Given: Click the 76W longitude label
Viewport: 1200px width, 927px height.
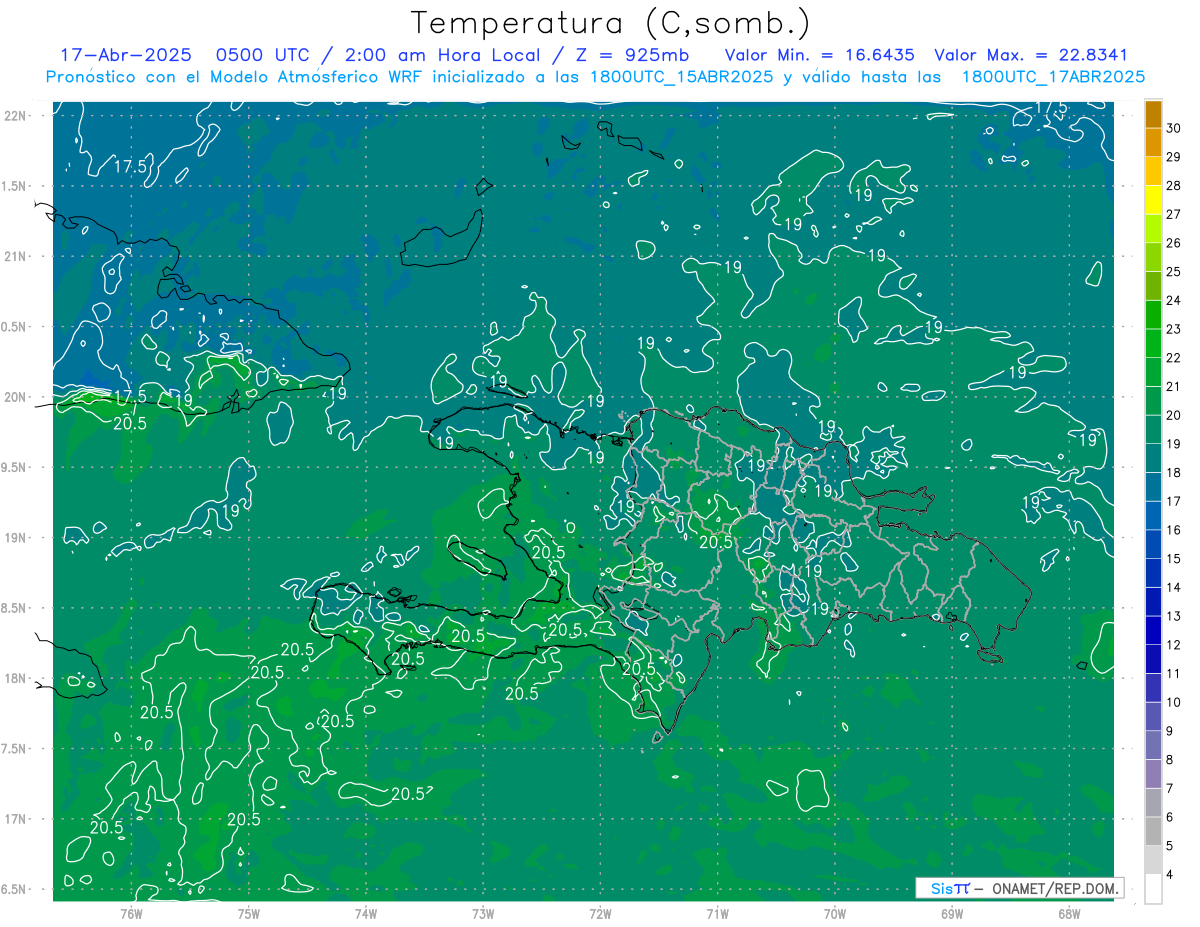Looking at the screenshot, I should (x=131, y=913).
